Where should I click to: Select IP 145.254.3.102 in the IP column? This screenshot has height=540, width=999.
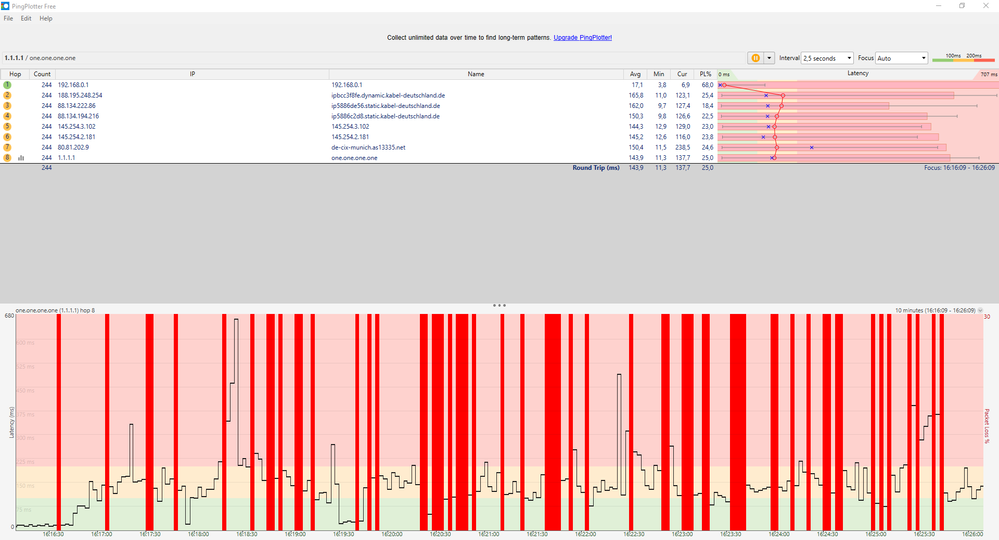76,126
